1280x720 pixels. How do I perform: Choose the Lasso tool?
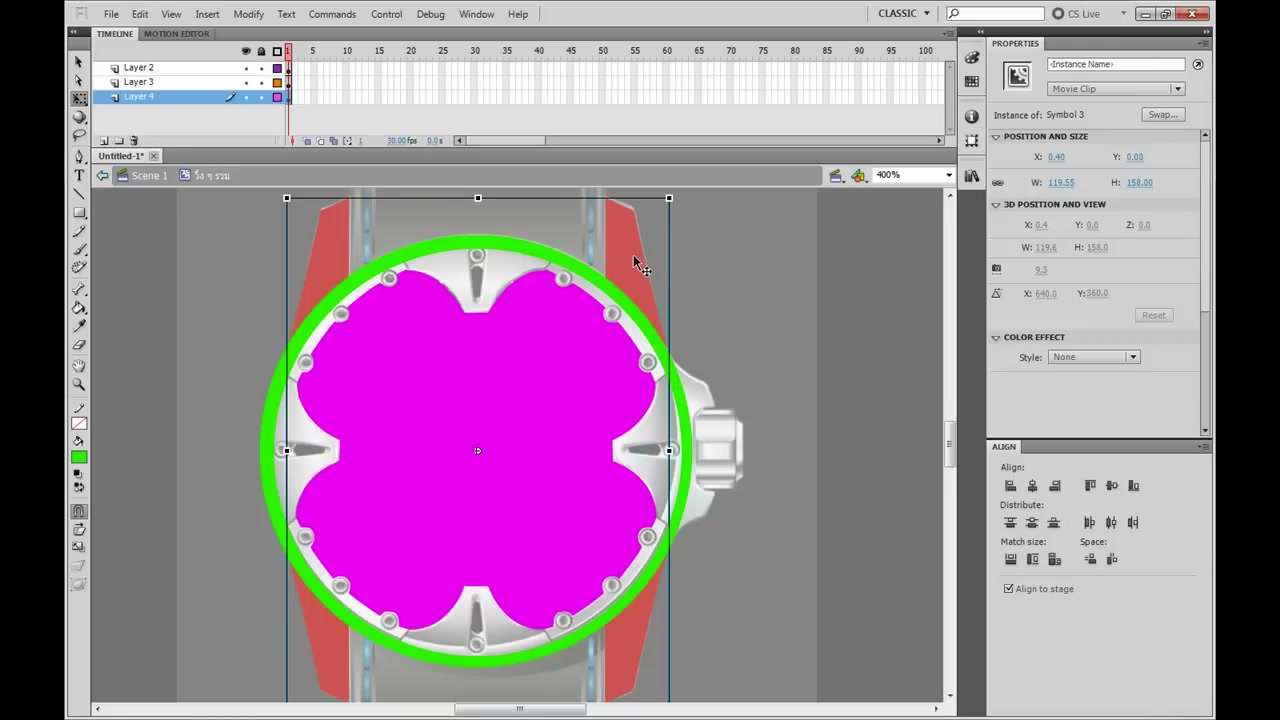[x=79, y=135]
